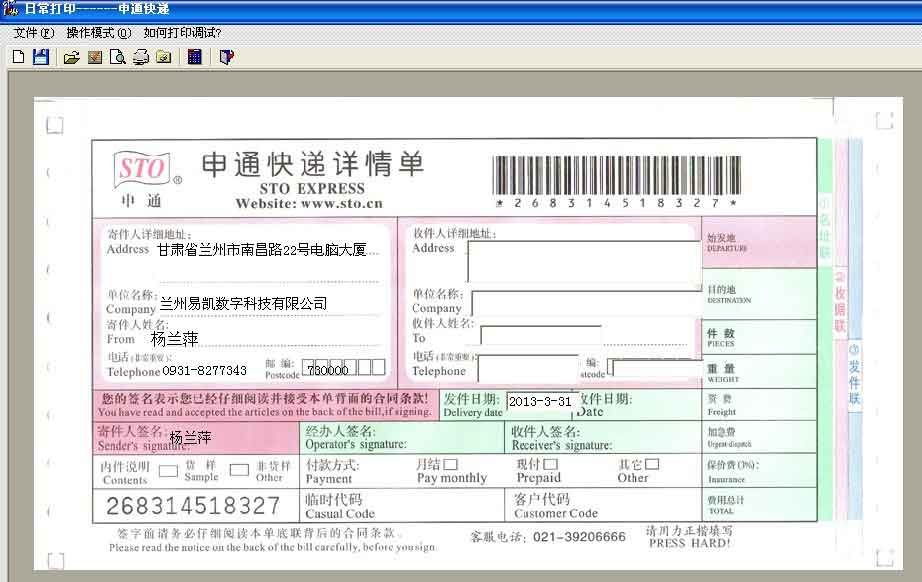Print the waybill using the printer icon
Viewport: 922px width, 582px height.
coord(140,57)
